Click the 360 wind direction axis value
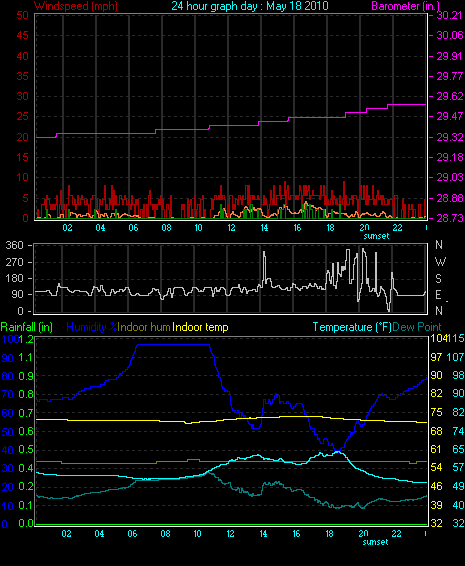465x566 pixels. coord(14,245)
